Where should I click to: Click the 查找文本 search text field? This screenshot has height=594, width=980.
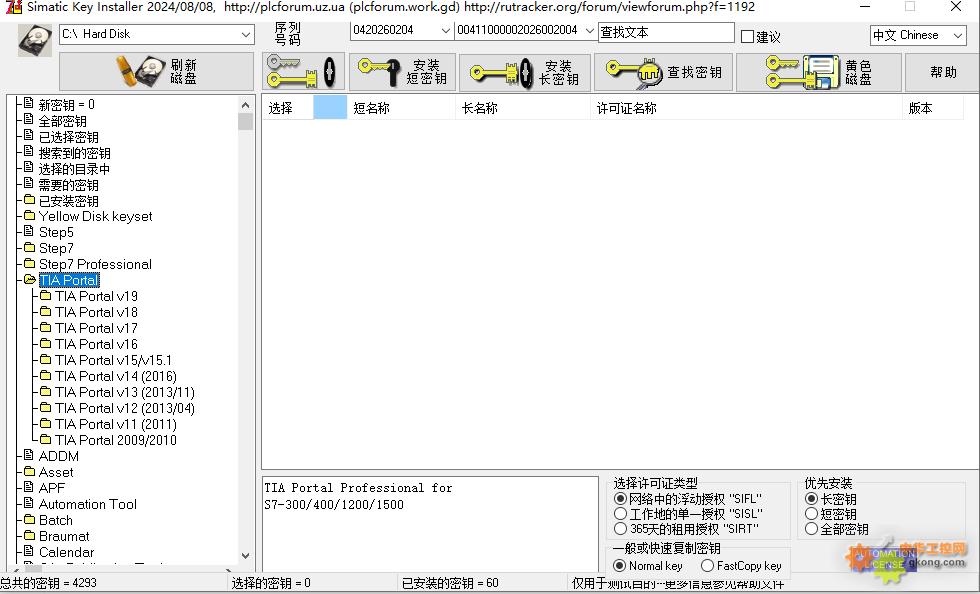664,32
